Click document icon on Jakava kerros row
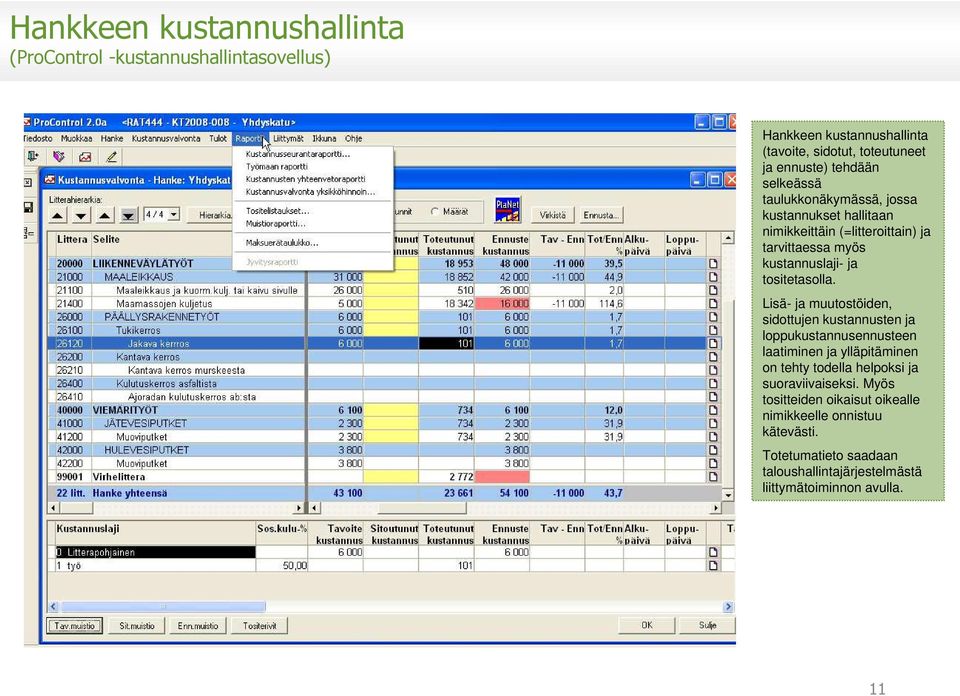Viewport: 960px width, 696px height. (713, 343)
